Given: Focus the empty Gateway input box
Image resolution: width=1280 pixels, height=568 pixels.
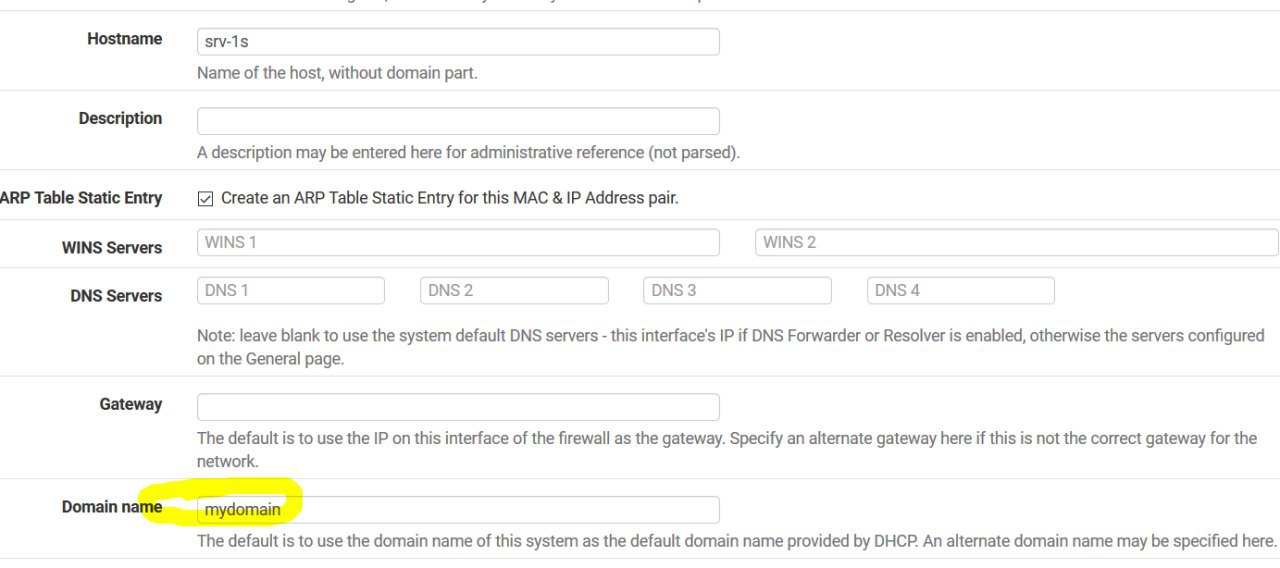Looking at the screenshot, I should [458, 407].
